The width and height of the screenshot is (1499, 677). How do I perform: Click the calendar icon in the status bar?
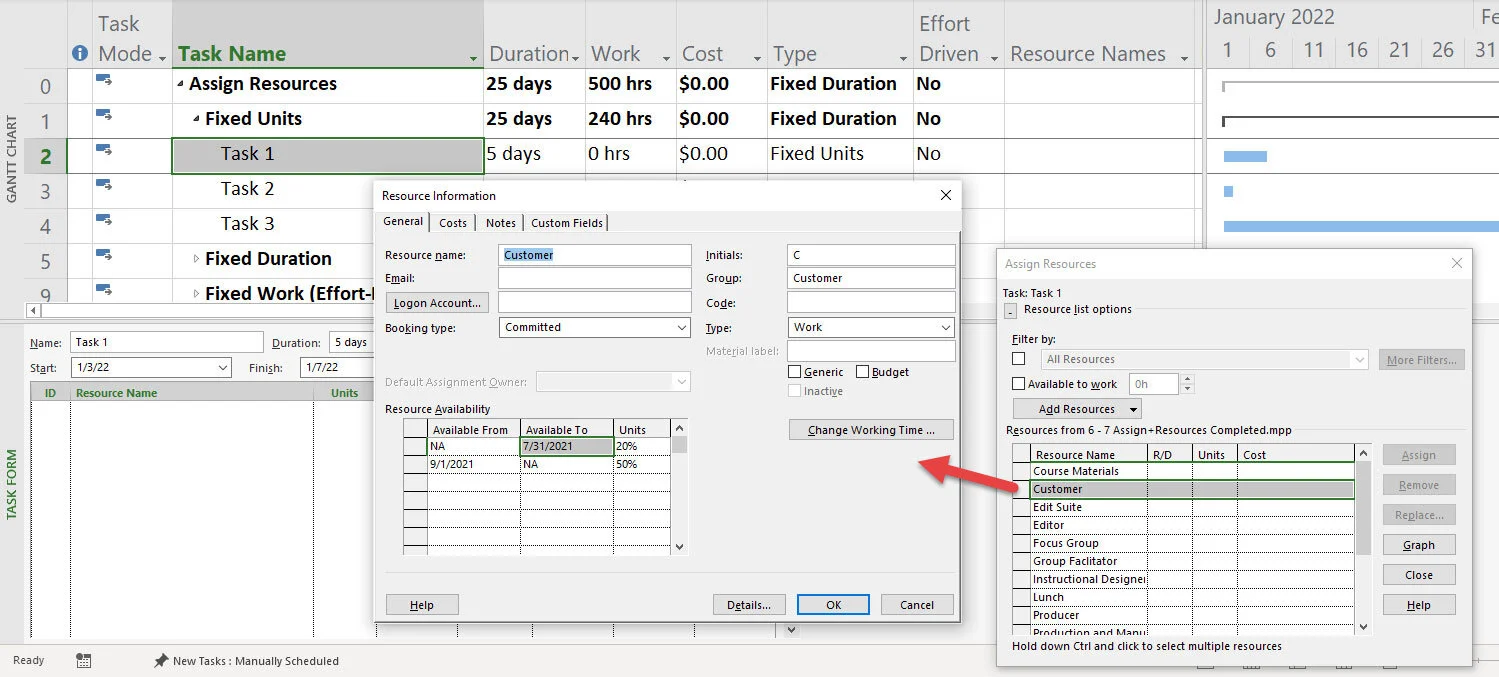84,661
